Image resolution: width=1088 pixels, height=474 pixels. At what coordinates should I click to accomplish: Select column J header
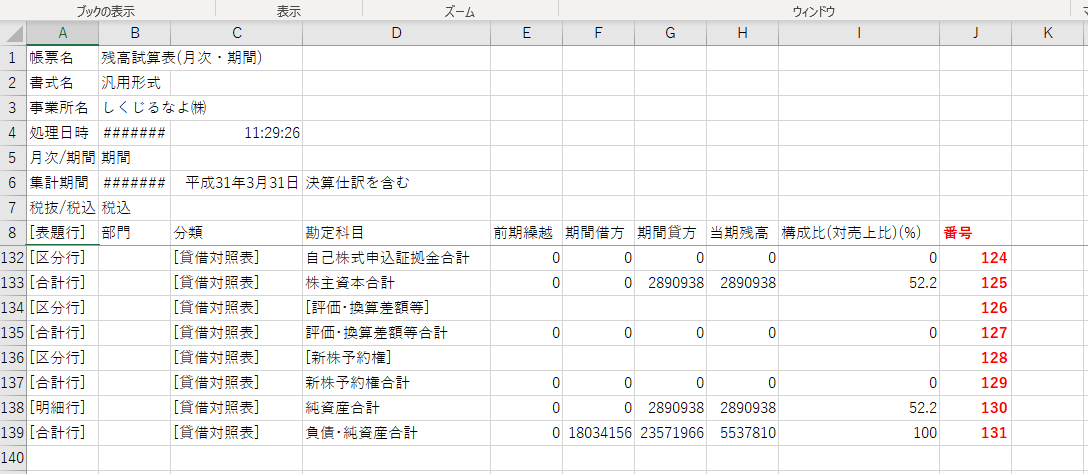tap(975, 33)
